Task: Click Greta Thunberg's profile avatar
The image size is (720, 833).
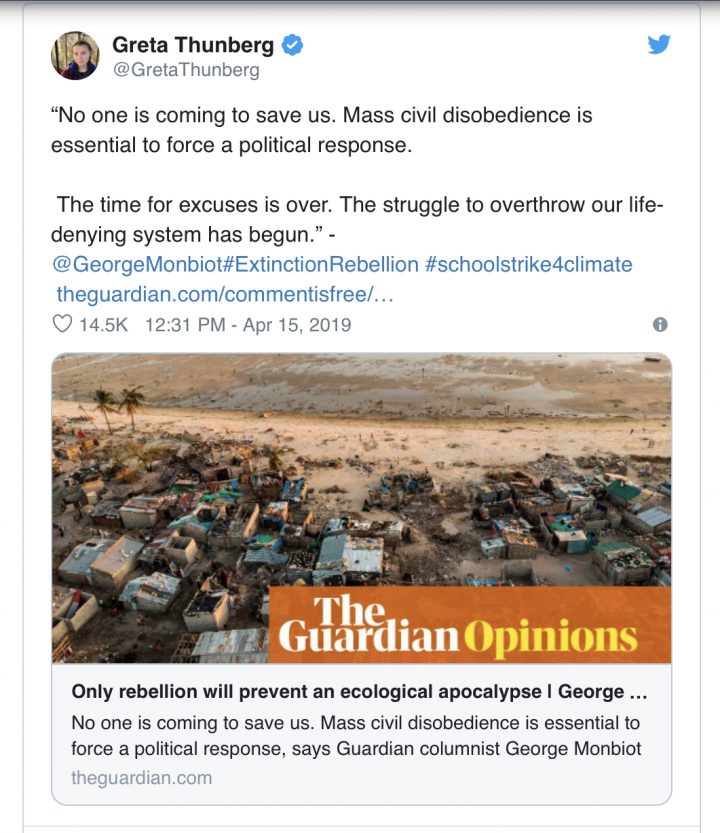Action: 75,55
